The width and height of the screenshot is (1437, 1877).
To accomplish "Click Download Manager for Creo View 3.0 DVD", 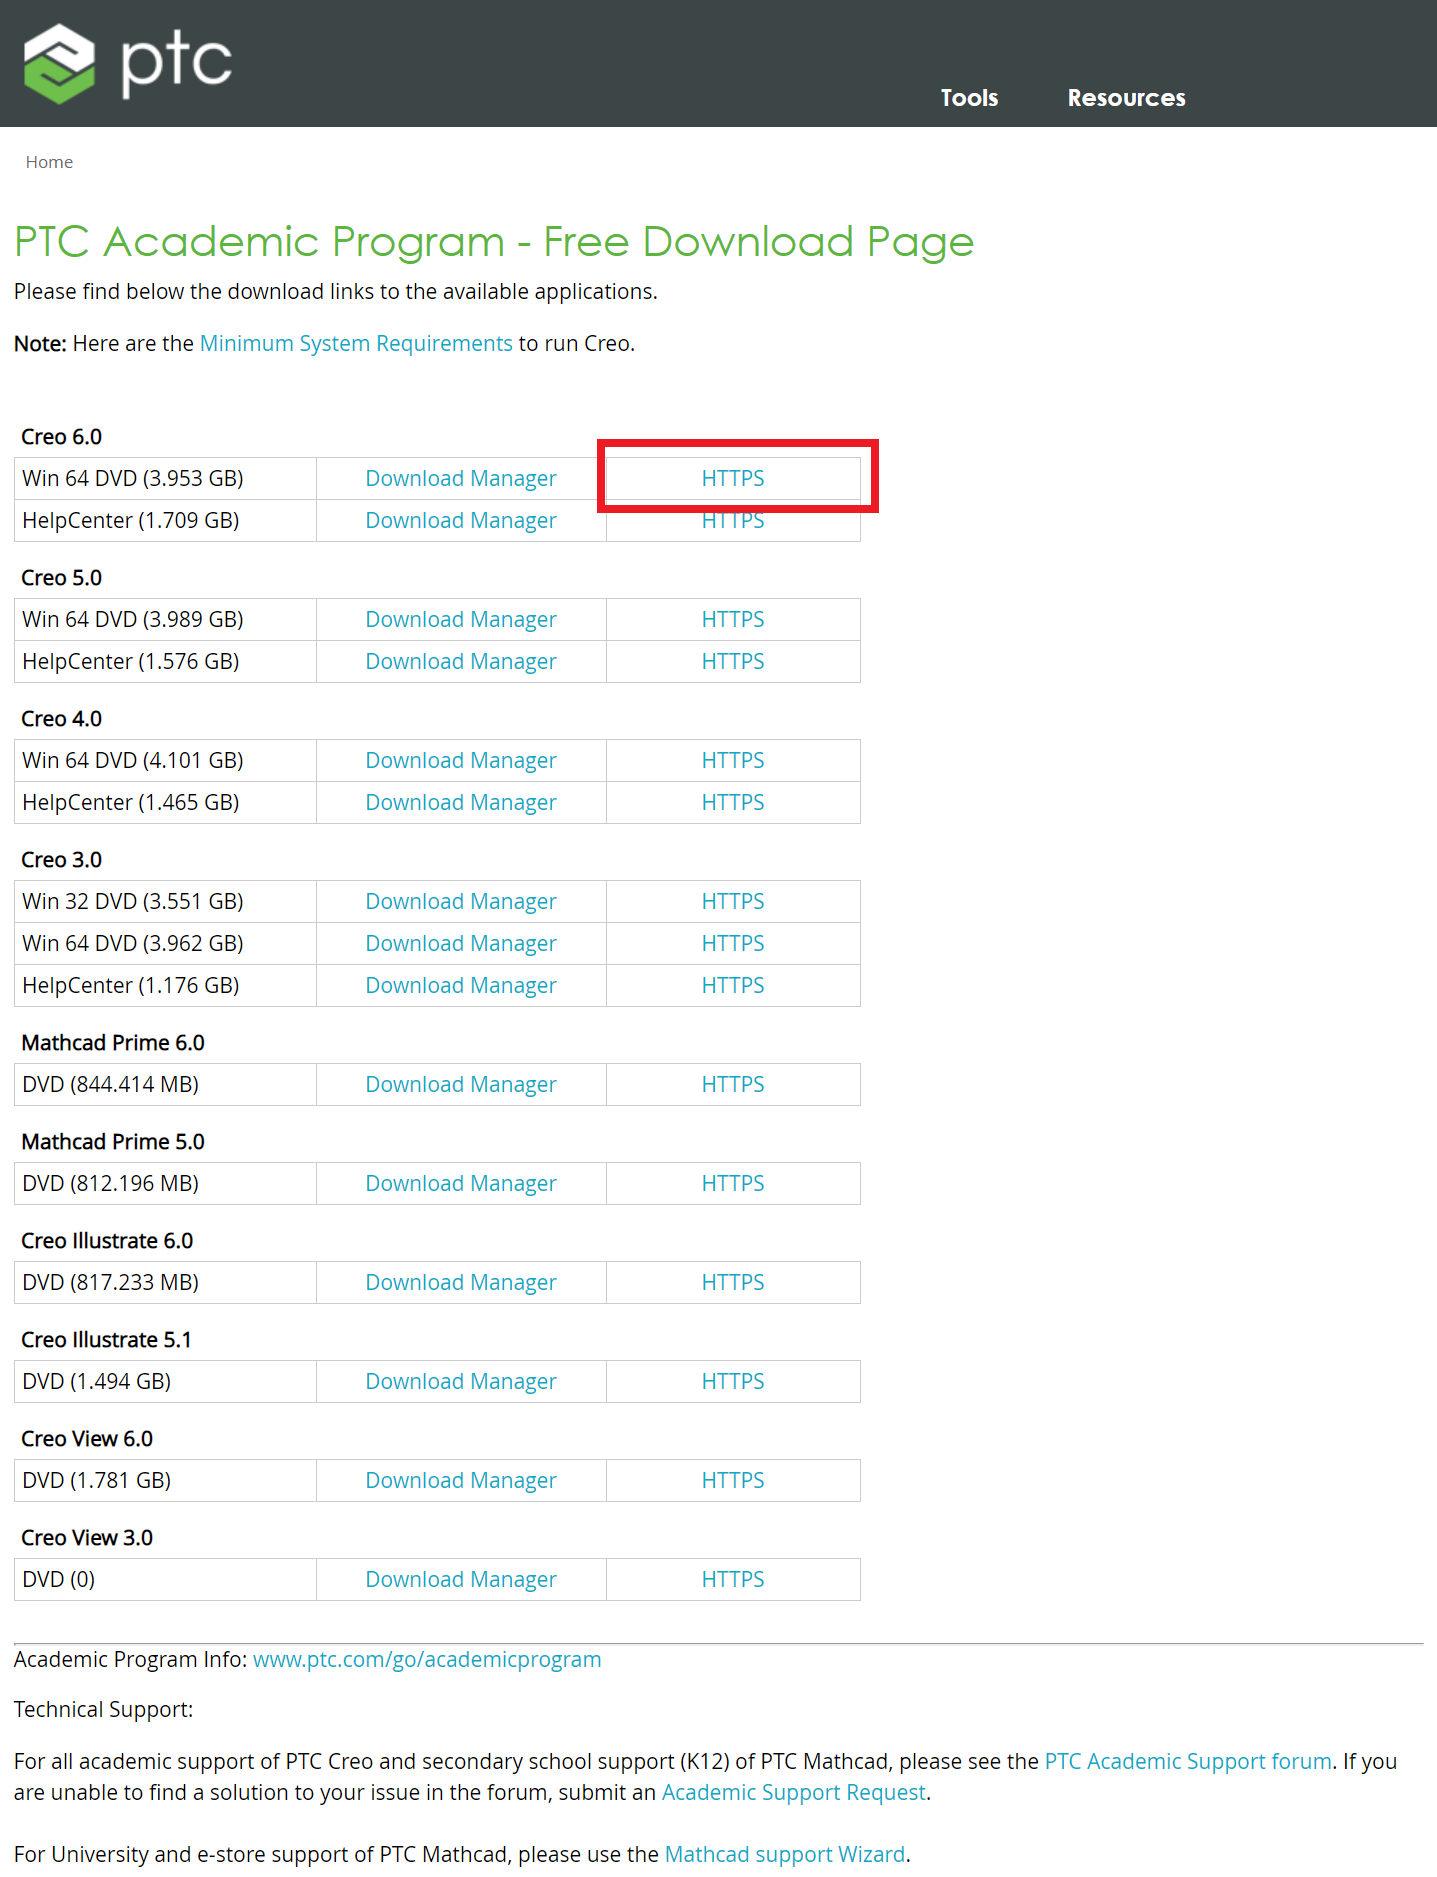I will click(461, 1579).
